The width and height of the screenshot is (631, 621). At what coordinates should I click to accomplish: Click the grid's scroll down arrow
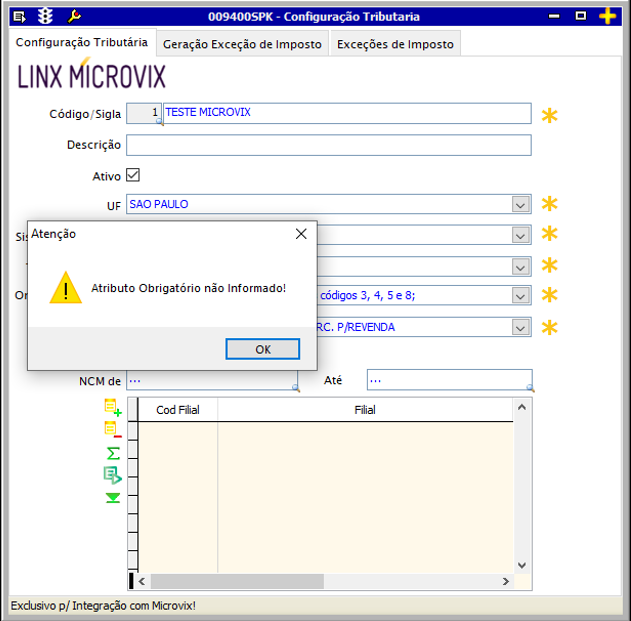pyautogui.click(x=522, y=565)
